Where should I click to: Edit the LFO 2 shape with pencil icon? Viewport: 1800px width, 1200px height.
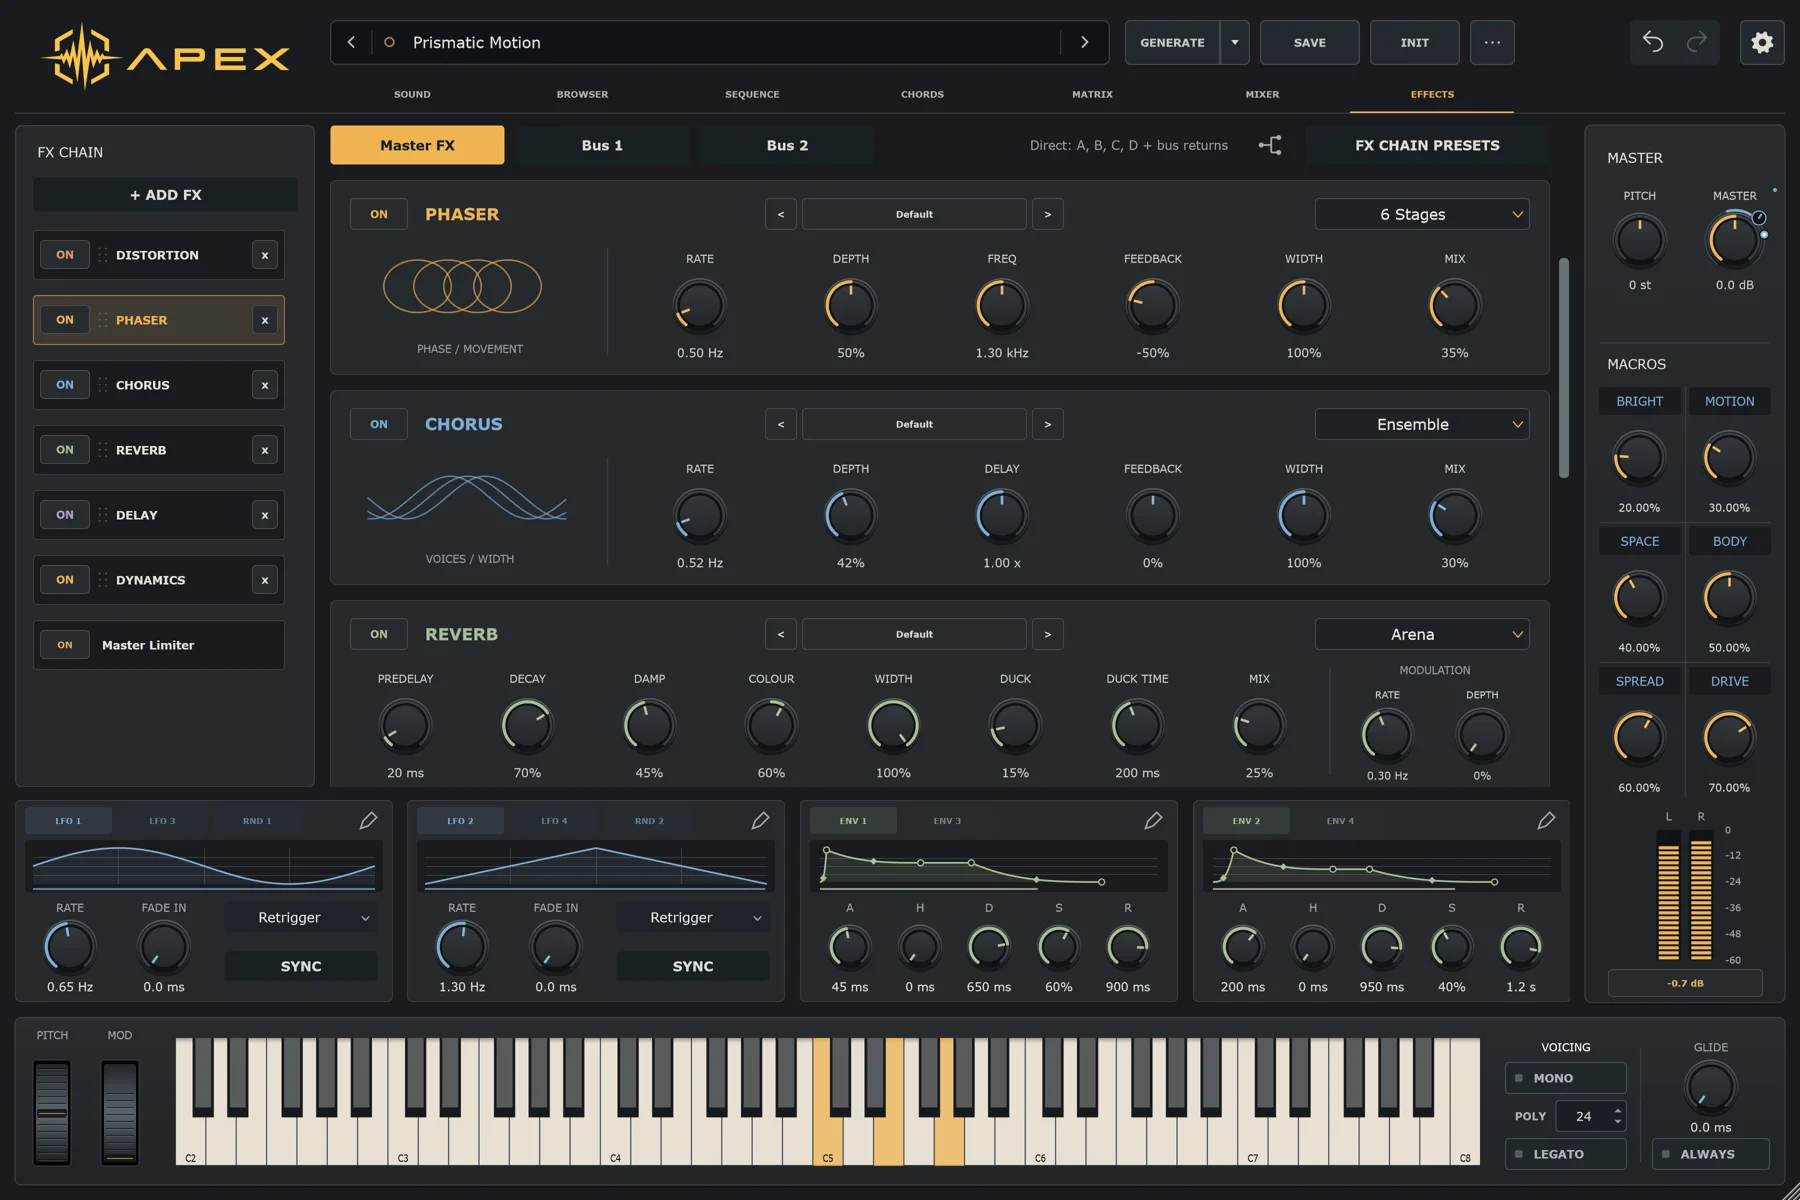(x=760, y=820)
